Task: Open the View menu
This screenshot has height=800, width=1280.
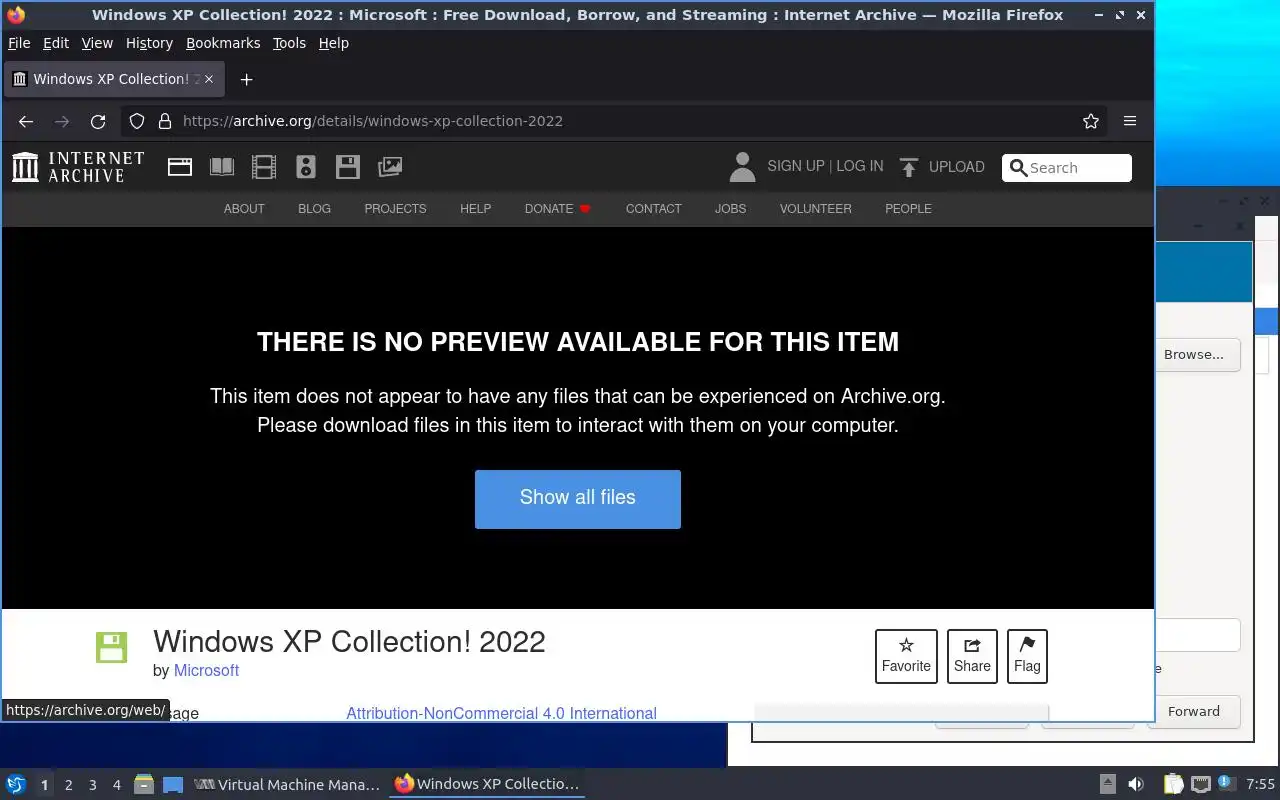Action: click(x=97, y=43)
